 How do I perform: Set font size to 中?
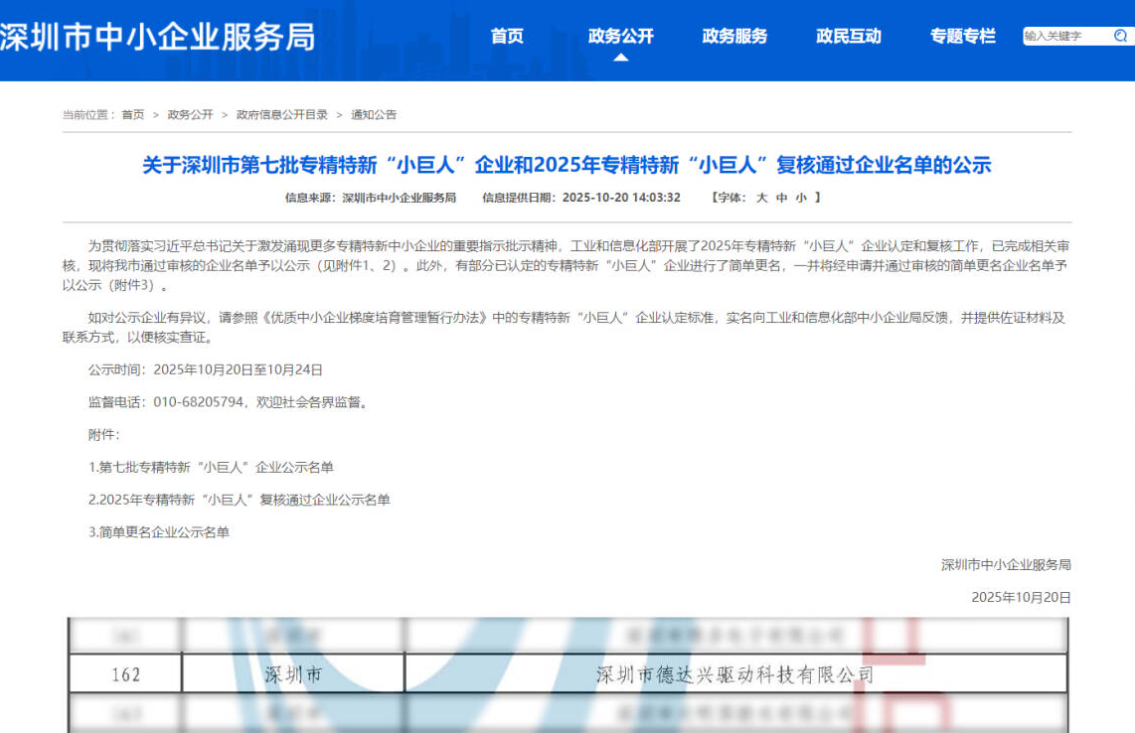781,198
